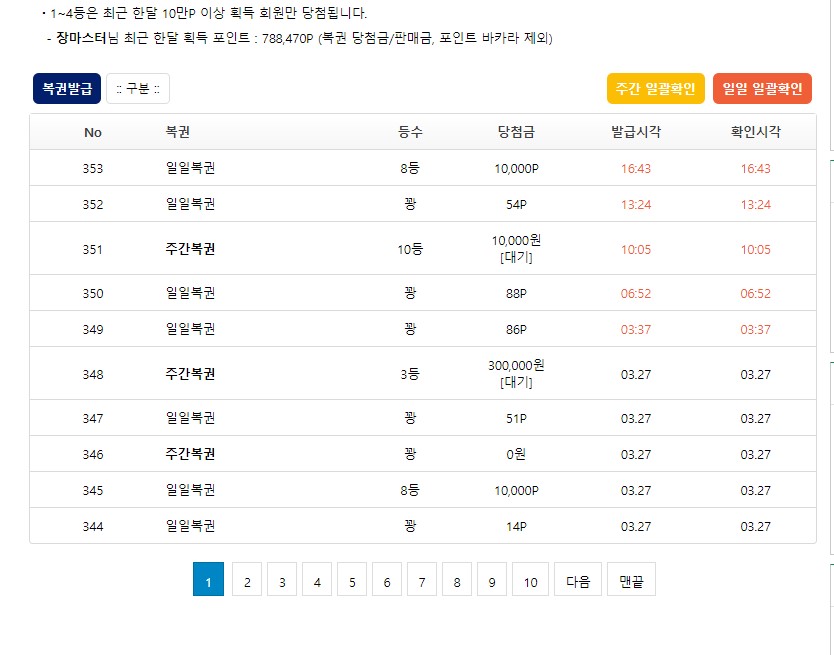Click 꽝 rank in row 346
Screen dimensions: 834x655
(x=410, y=454)
